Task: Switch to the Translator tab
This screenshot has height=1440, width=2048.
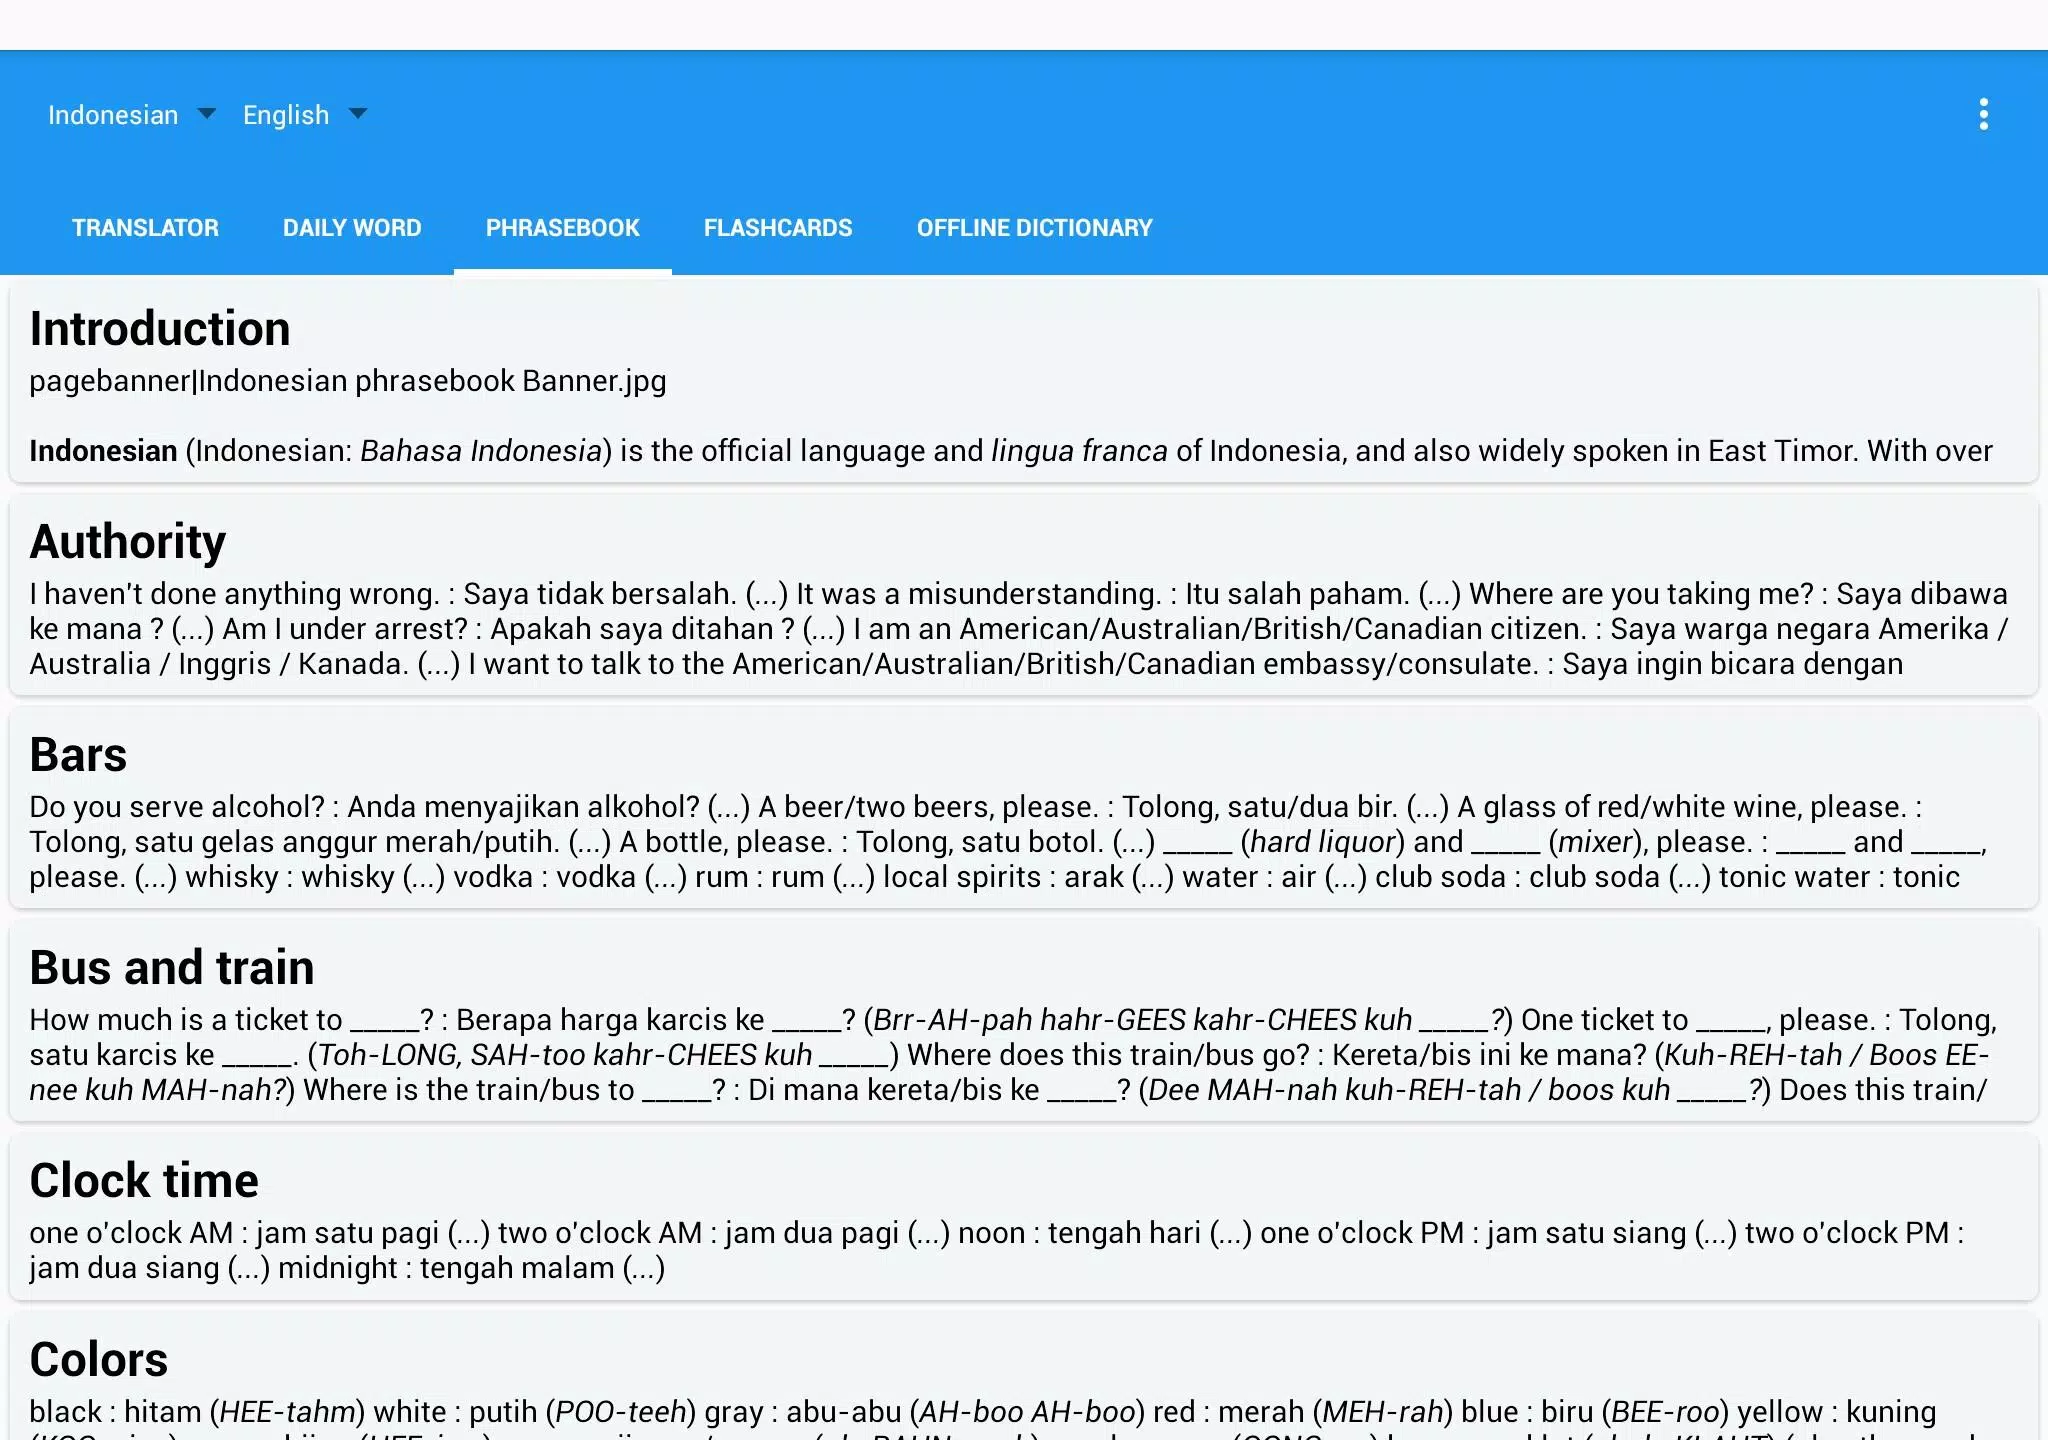Action: pyautogui.click(x=145, y=228)
